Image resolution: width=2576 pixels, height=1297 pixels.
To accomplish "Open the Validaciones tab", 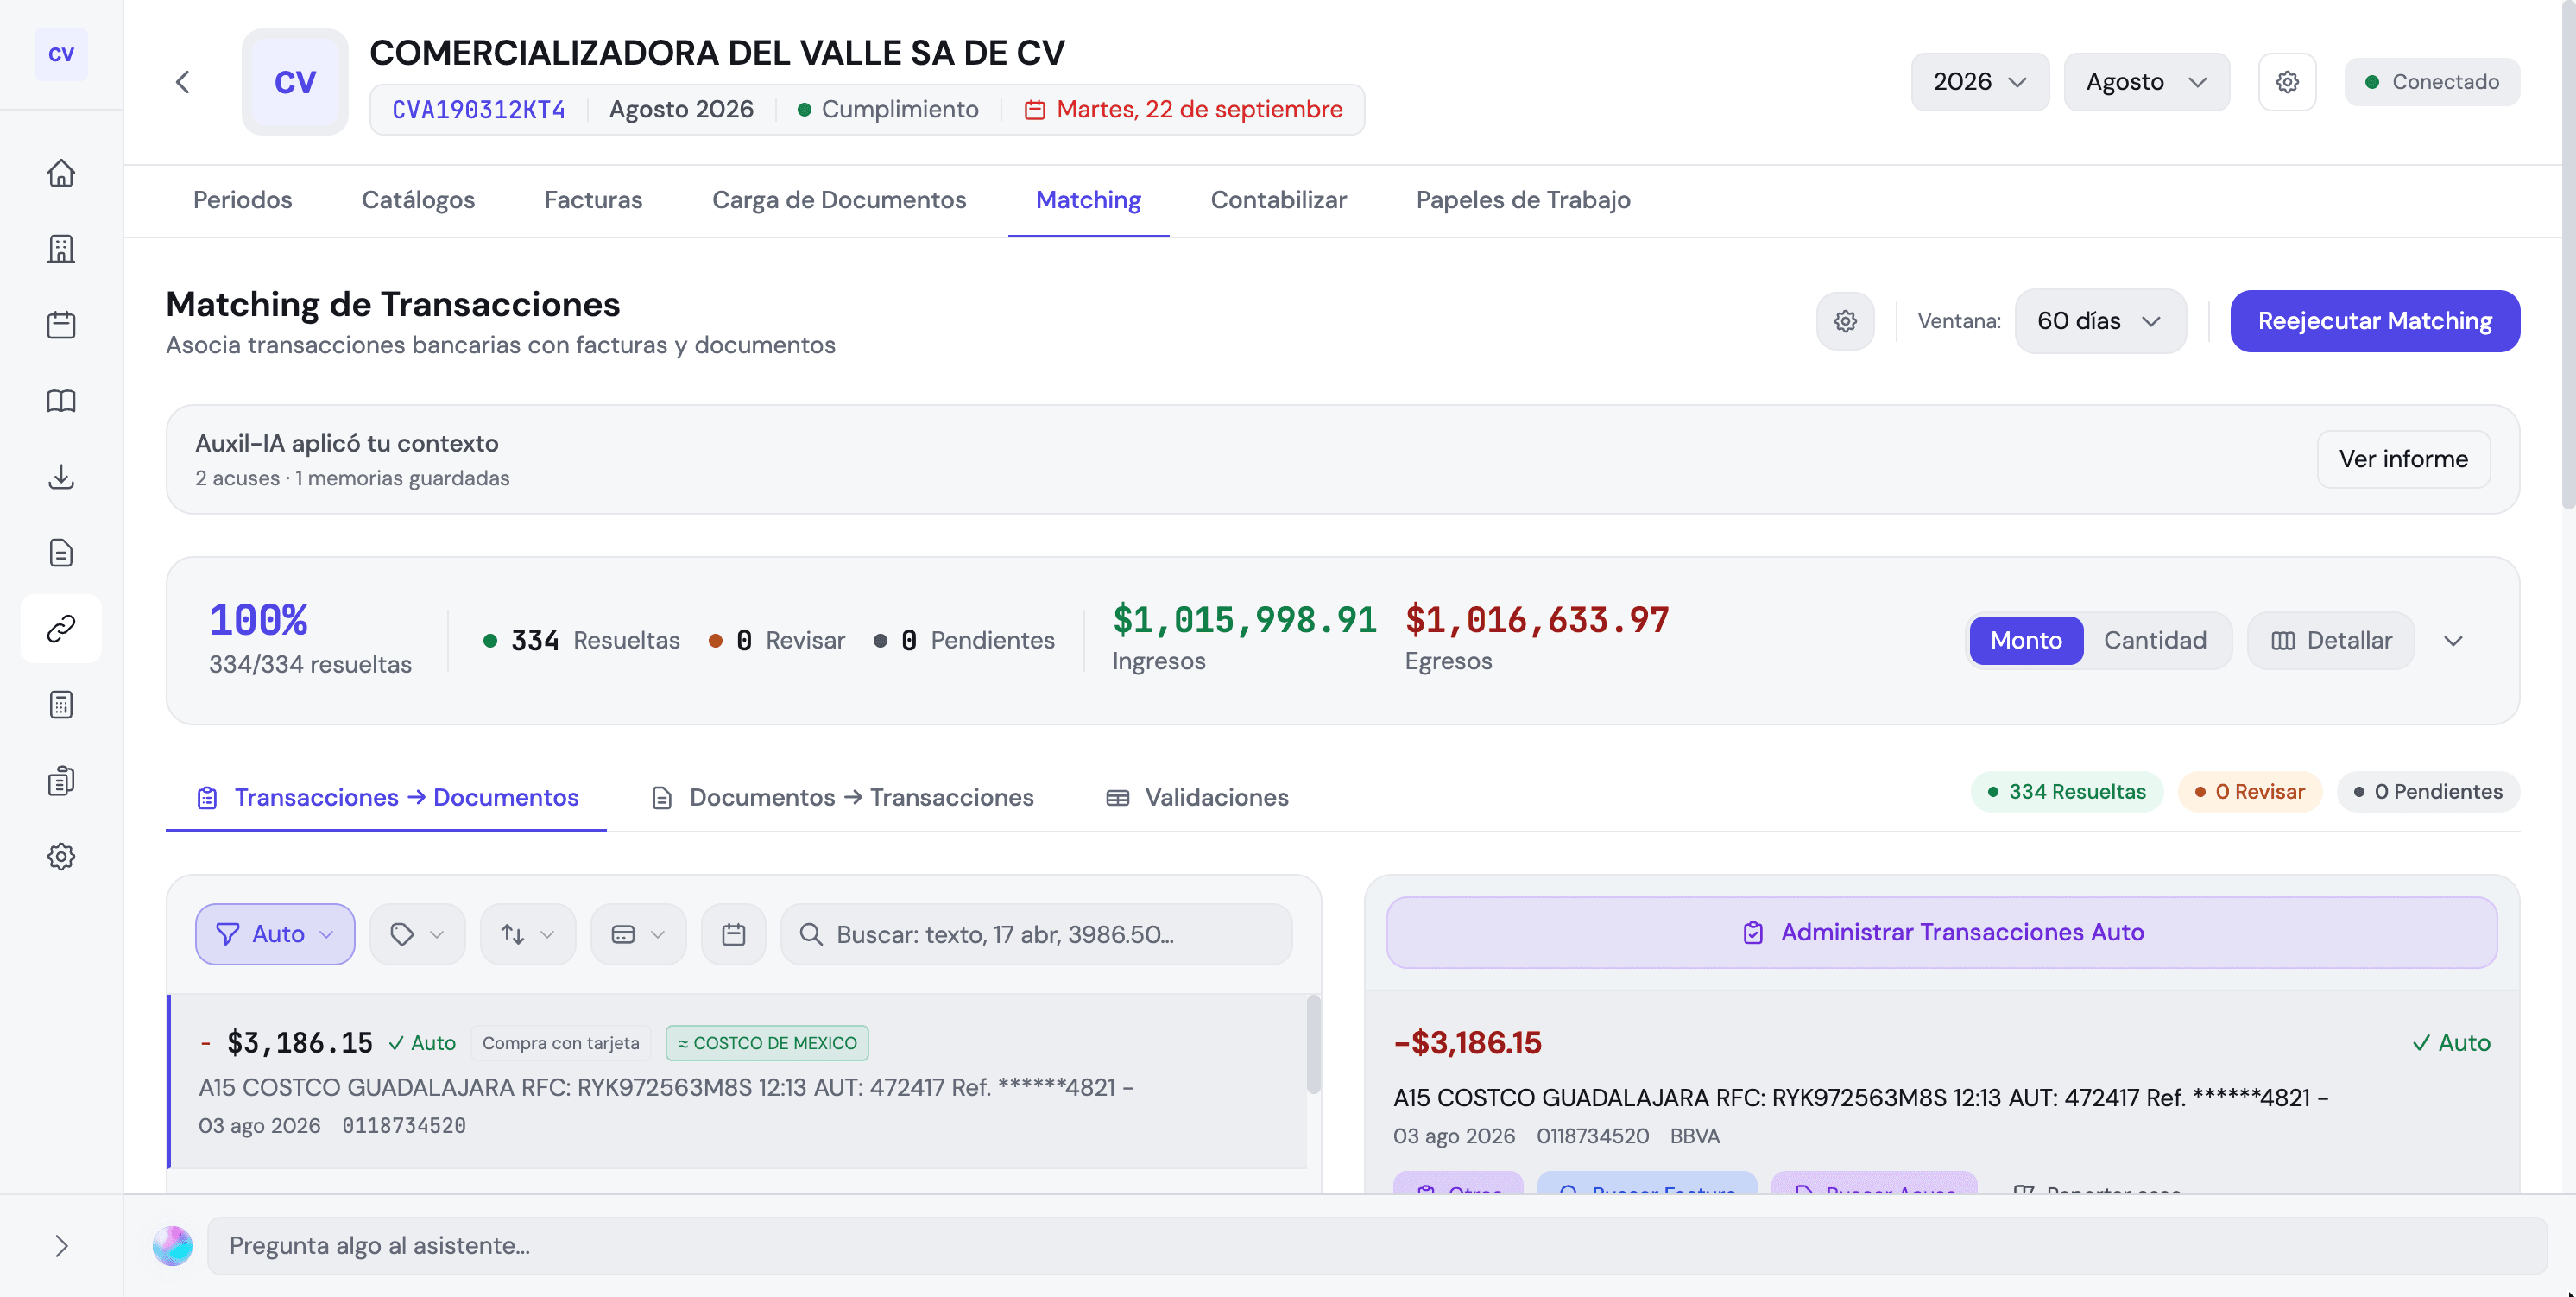I will point(1197,798).
